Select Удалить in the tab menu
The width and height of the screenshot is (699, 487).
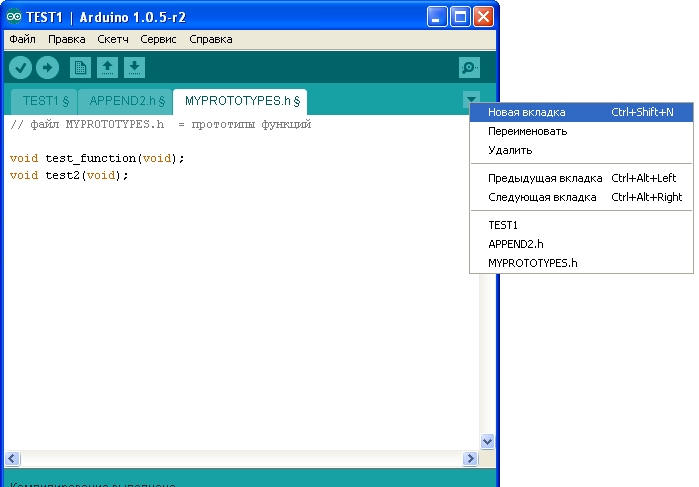click(581, 150)
